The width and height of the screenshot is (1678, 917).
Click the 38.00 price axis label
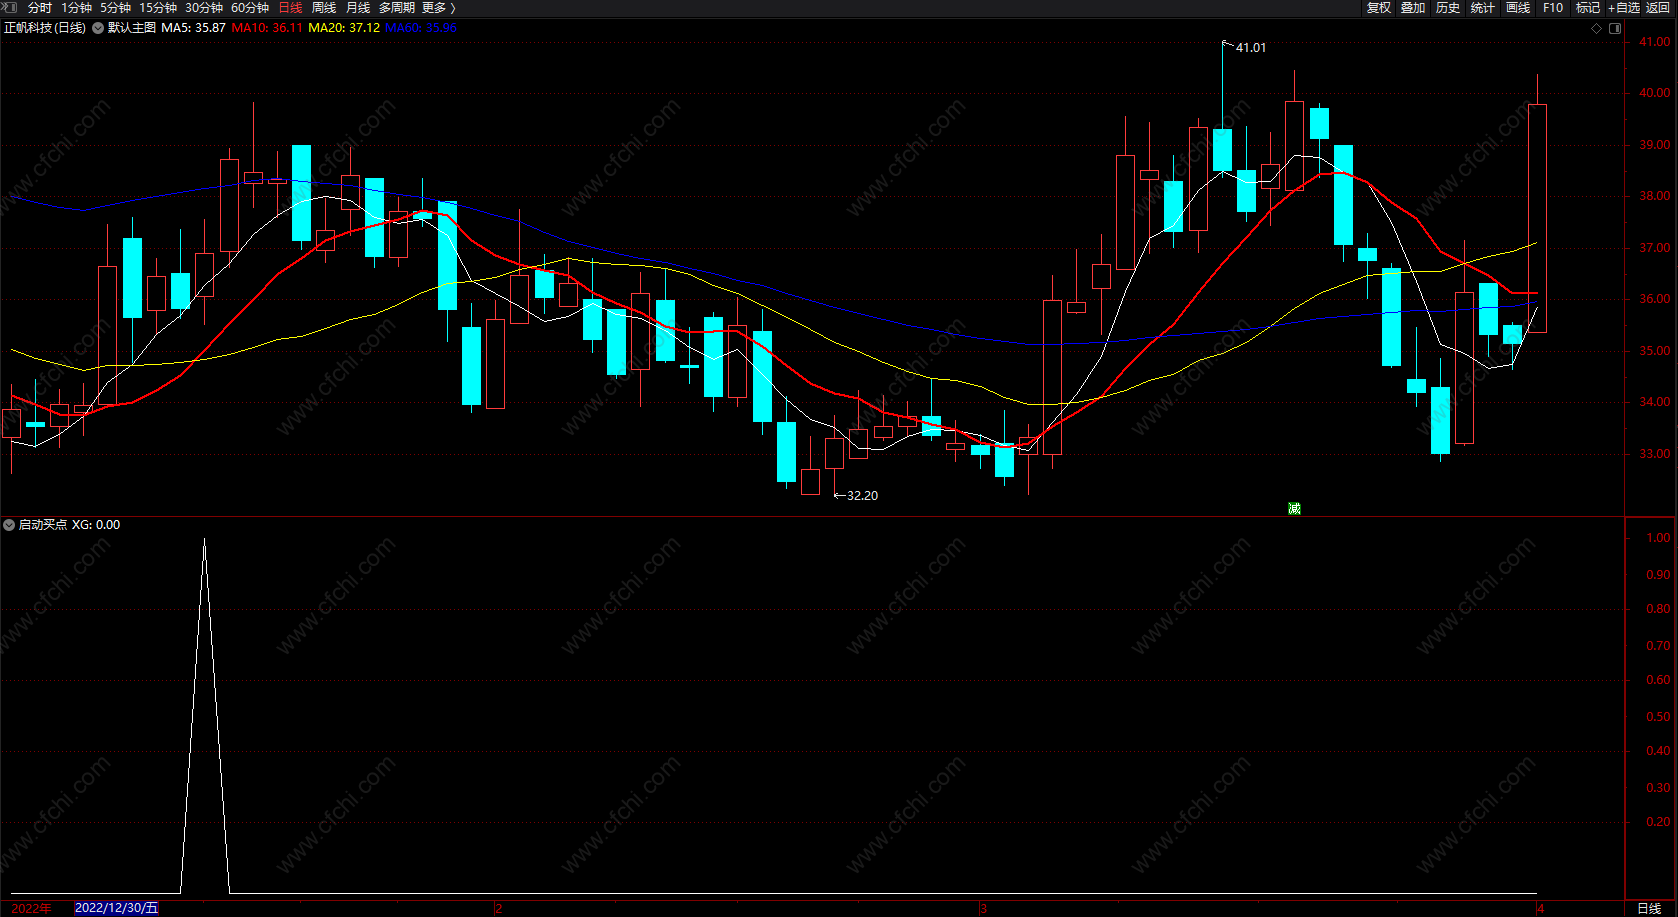1654,196
